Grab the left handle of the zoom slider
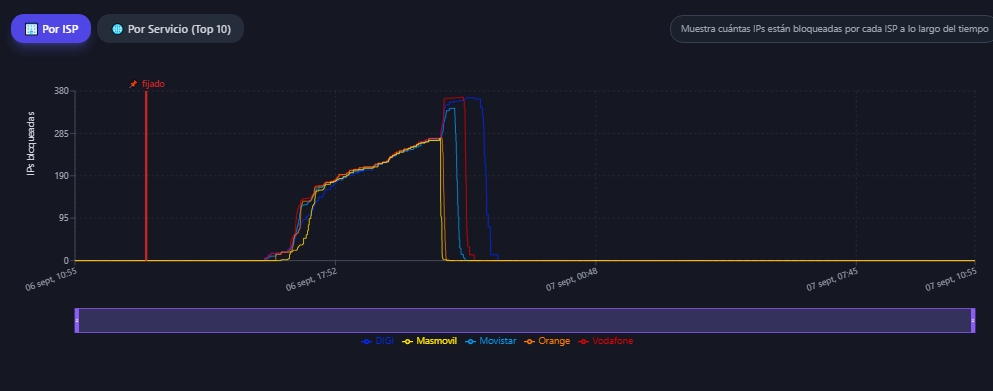This screenshot has height=391, width=993. (77, 321)
